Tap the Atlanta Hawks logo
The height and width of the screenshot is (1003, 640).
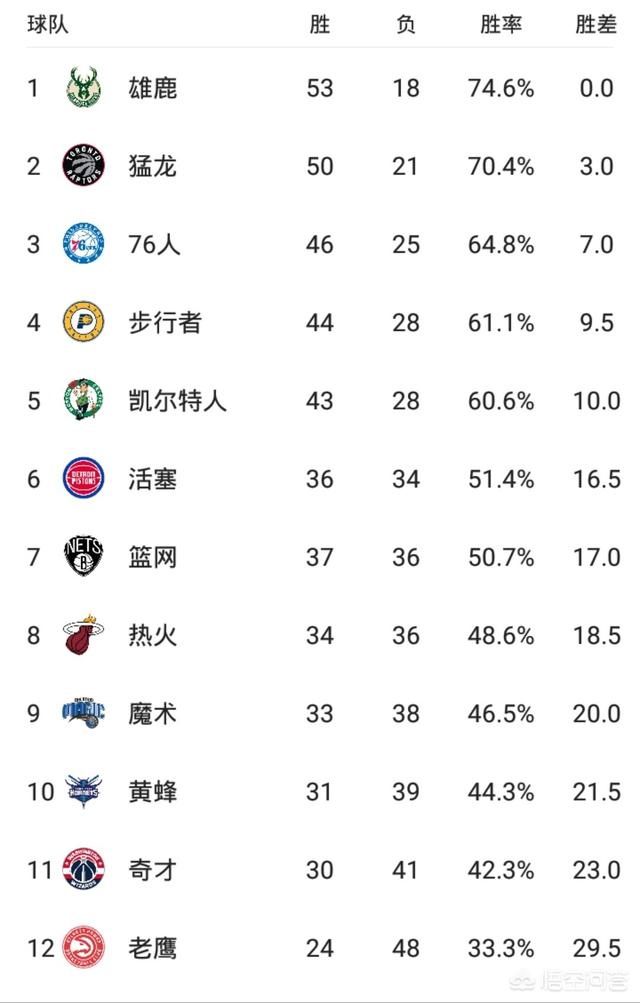[84, 947]
